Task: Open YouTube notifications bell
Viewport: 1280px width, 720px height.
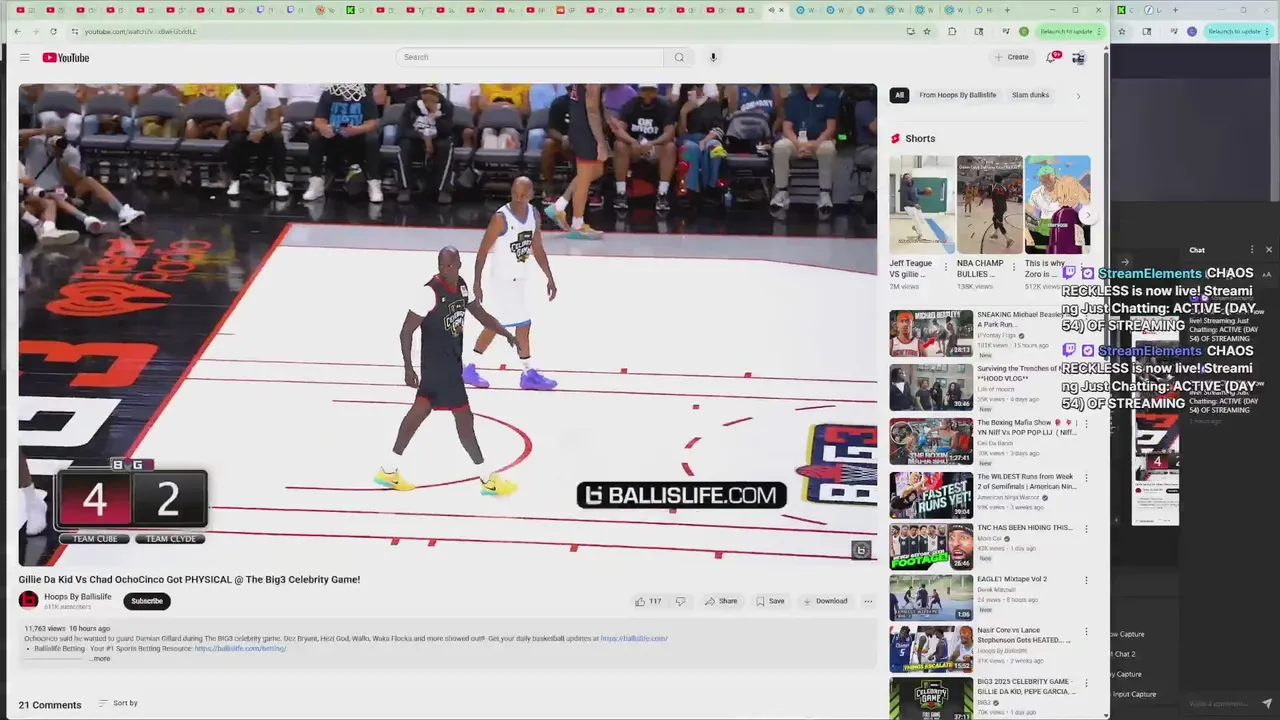Action: tap(1051, 57)
